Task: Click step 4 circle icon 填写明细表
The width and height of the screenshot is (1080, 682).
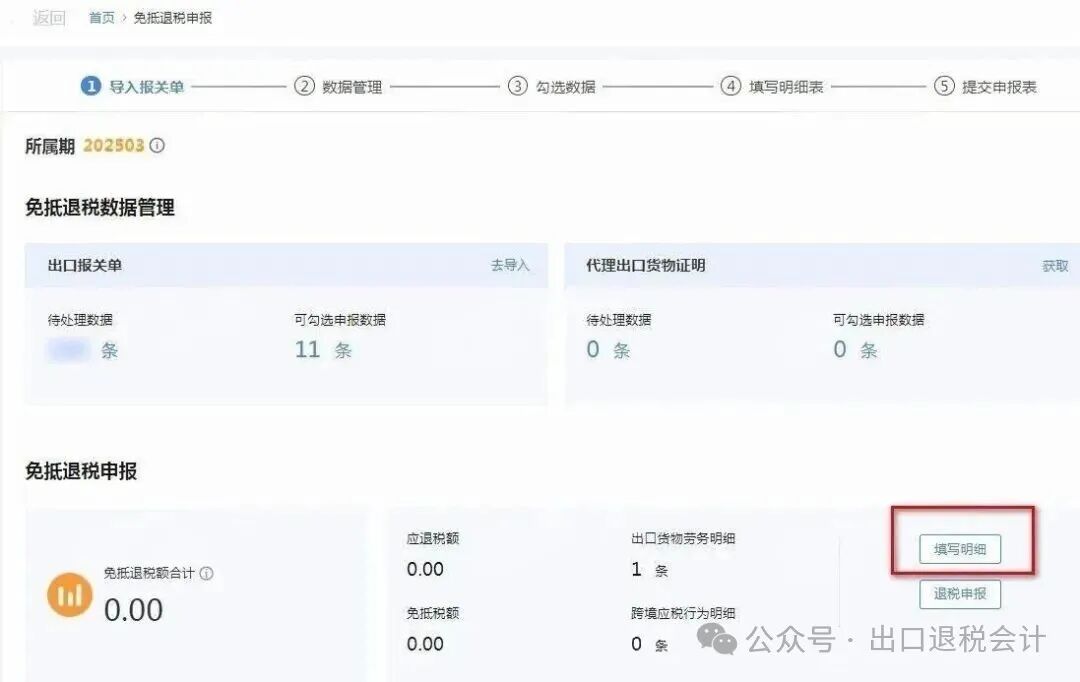Action: 731,86
